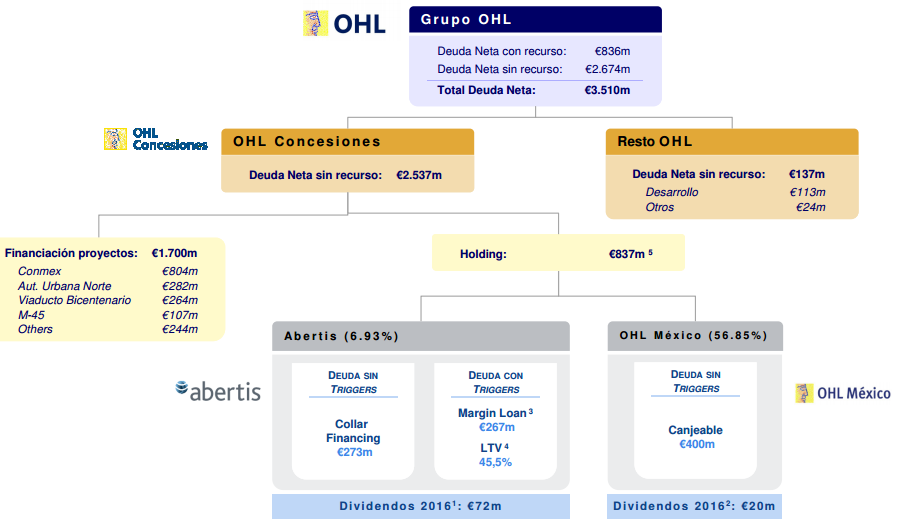Click the Margin Loan label

(x=495, y=413)
